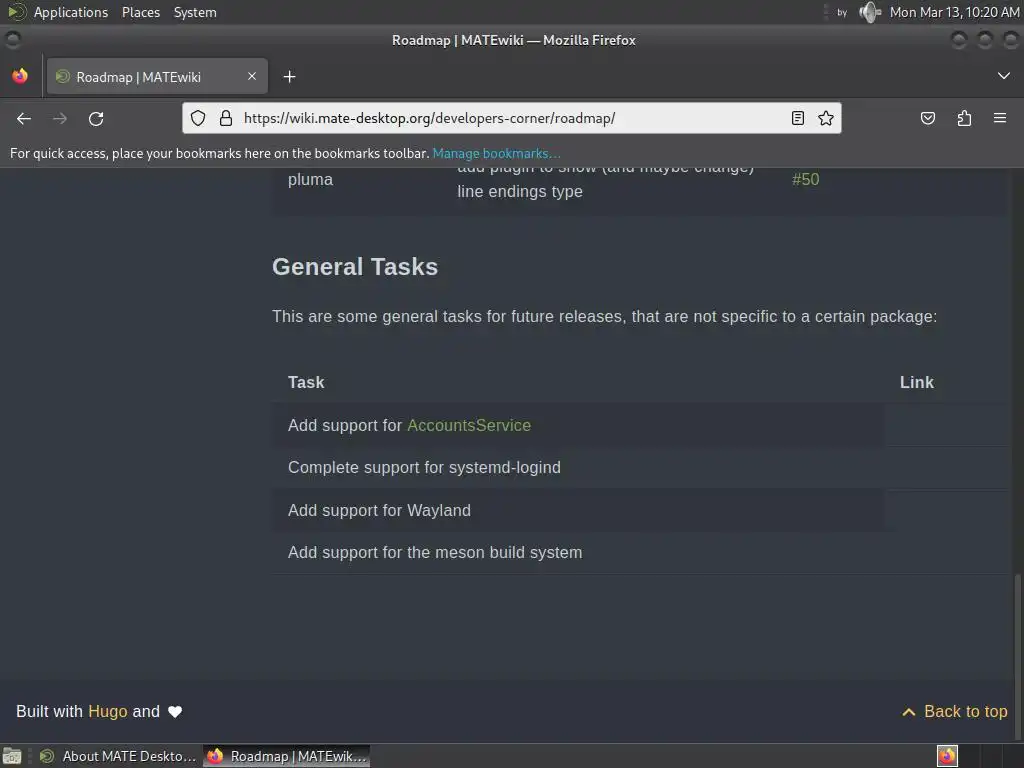The image size is (1024, 768).
Task: Open the clock showing Mon Mar 13
Action: coord(954,12)
